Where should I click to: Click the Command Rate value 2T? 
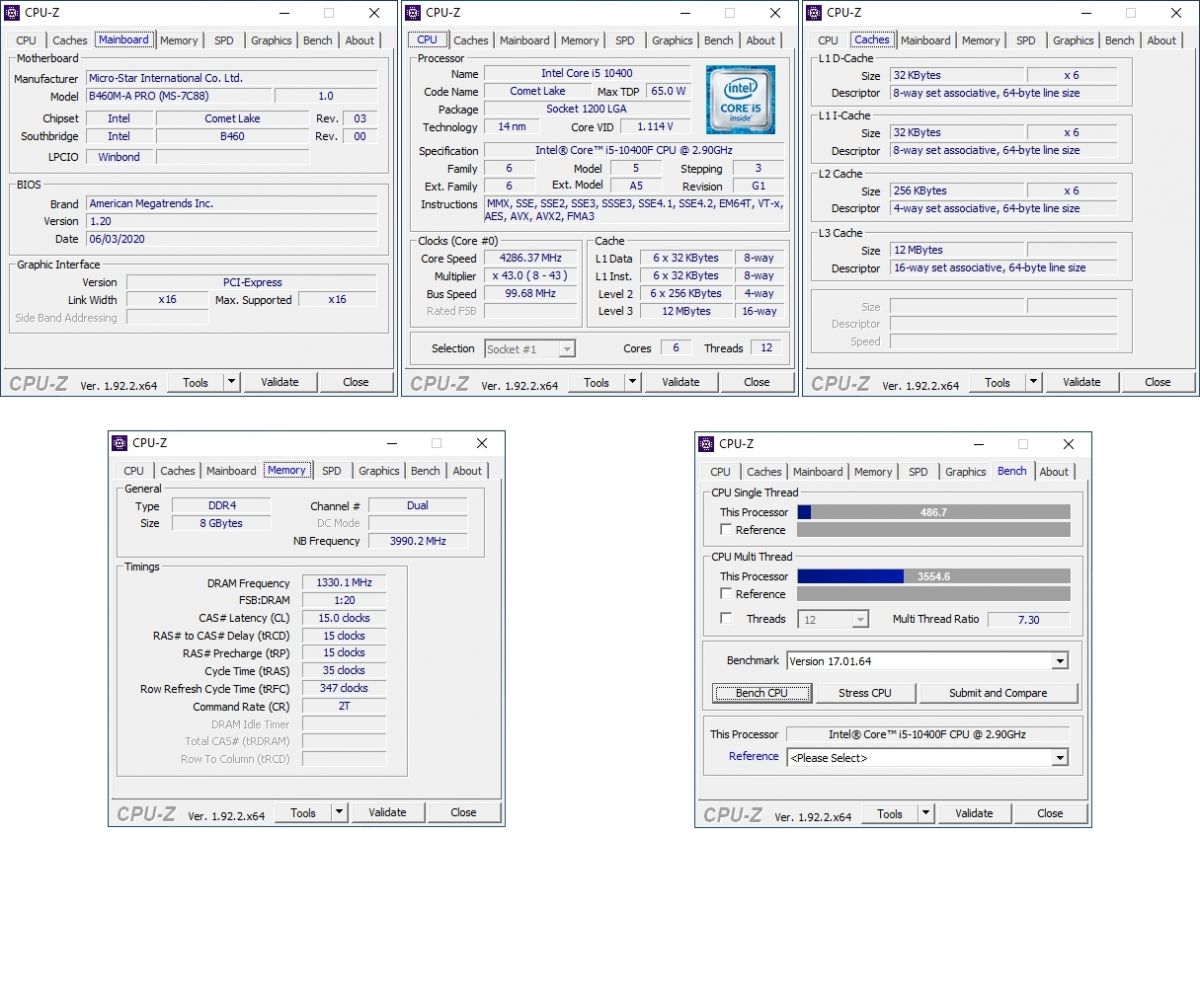click(343, 706)
